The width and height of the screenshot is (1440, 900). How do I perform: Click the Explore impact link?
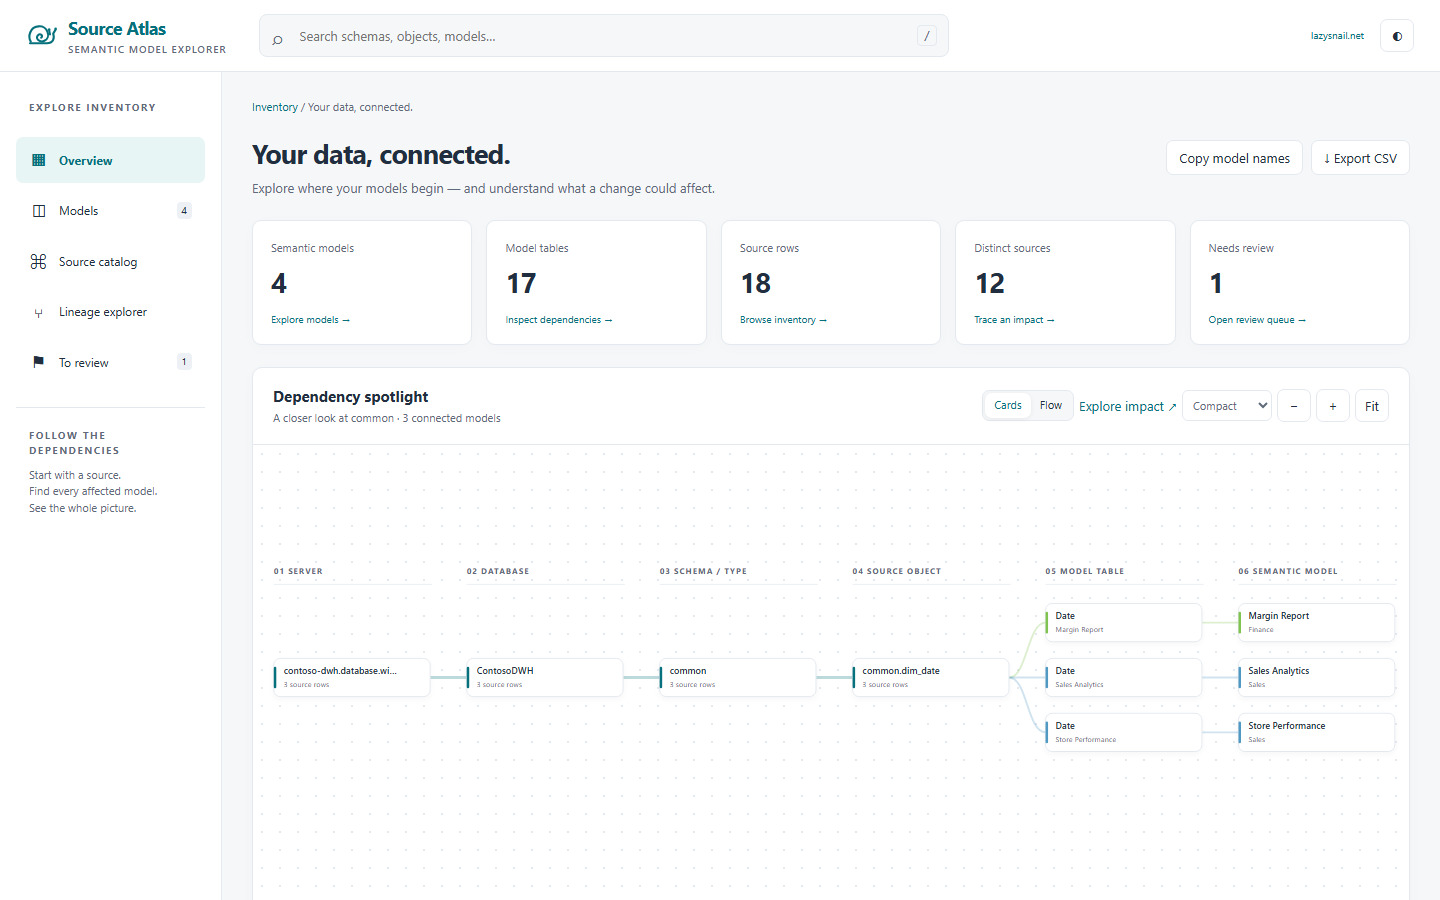tap(1128, 407)
